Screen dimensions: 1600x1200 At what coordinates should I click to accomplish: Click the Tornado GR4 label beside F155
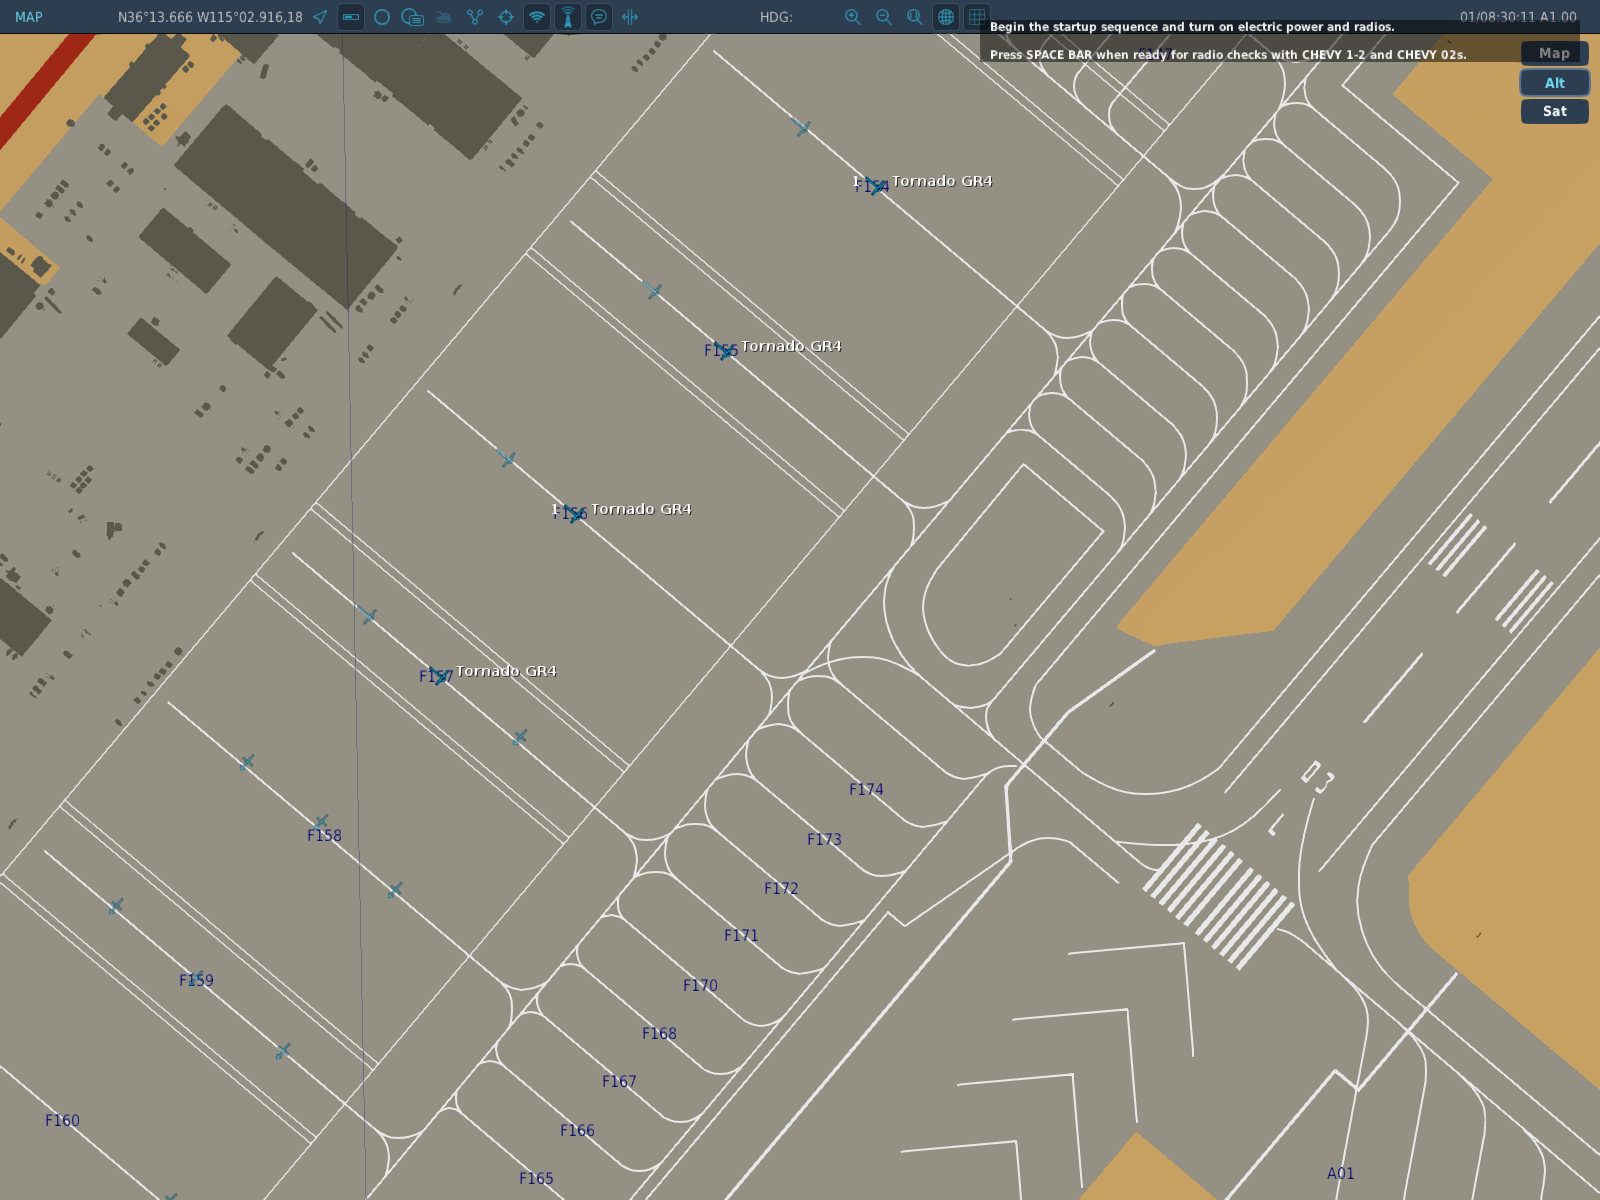click(x=791, y=346)
